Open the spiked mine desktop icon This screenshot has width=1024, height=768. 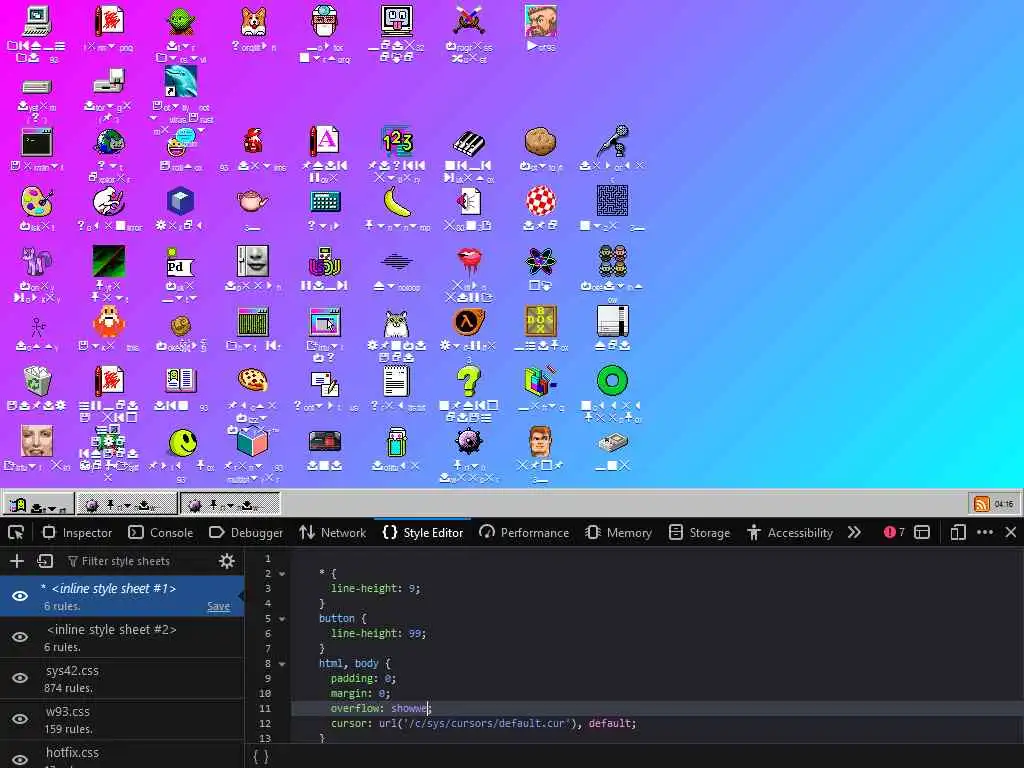pos(469,441)
